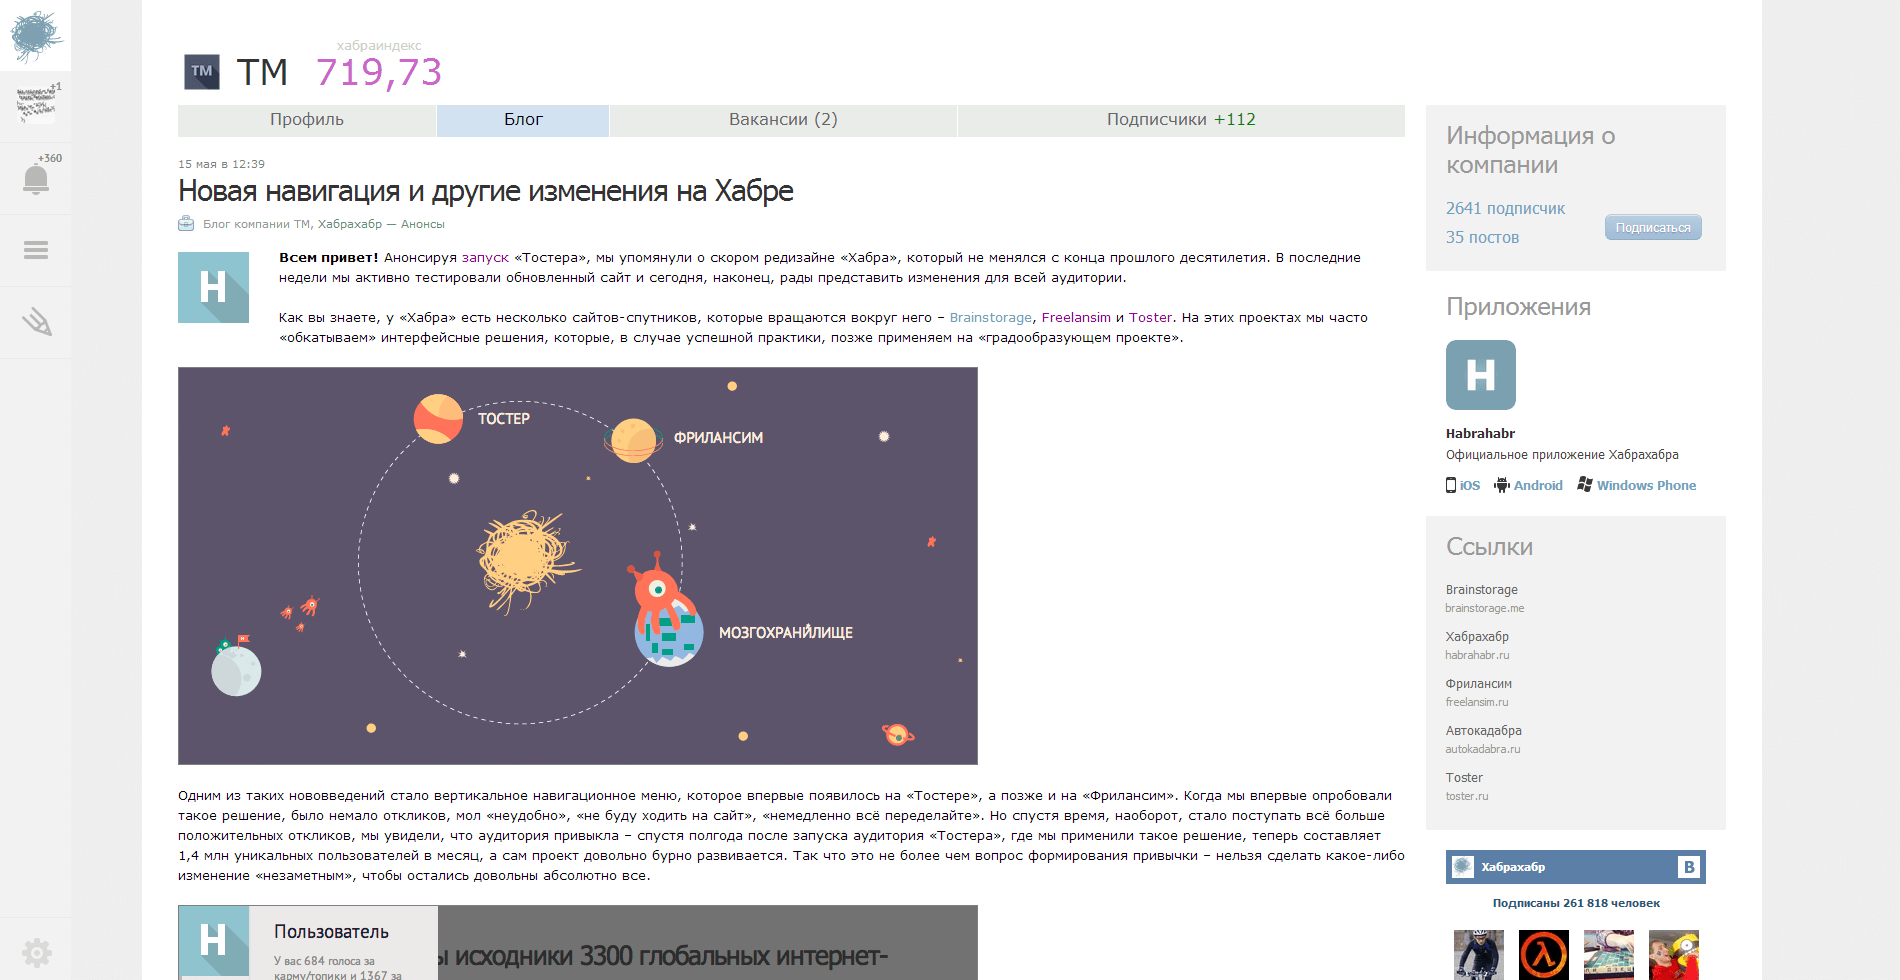Open the Вакансии (2) tab
The image size is (1900, 980).
[x=783, y=119]
